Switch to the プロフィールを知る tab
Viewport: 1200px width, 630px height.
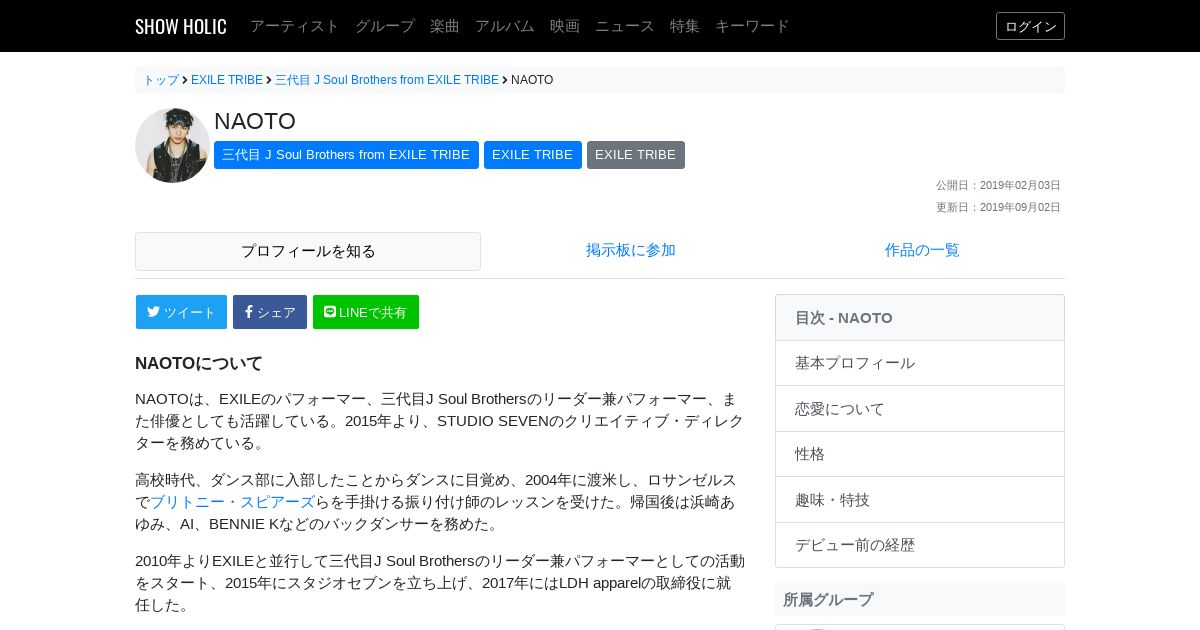coord(308,251)
